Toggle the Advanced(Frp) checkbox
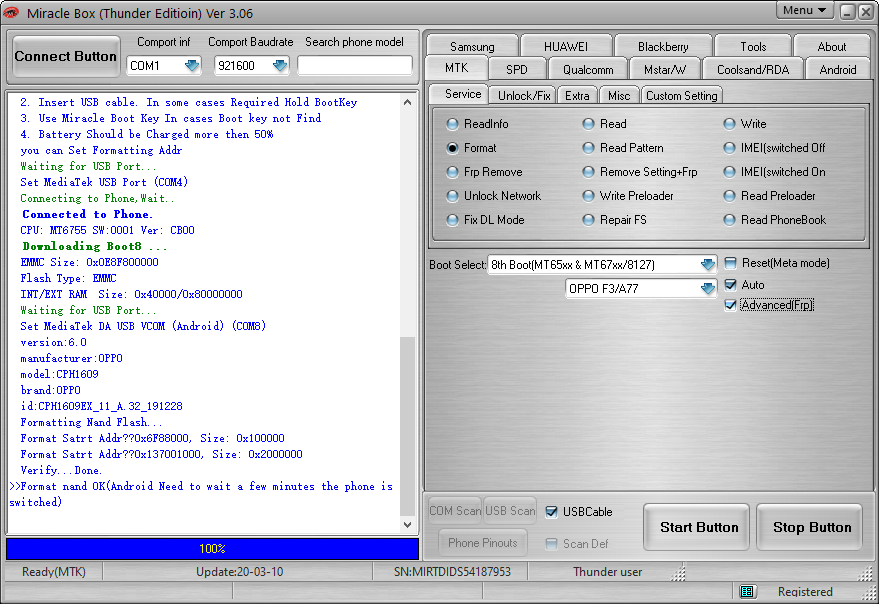The image size is (879, 604). [730, 305]
